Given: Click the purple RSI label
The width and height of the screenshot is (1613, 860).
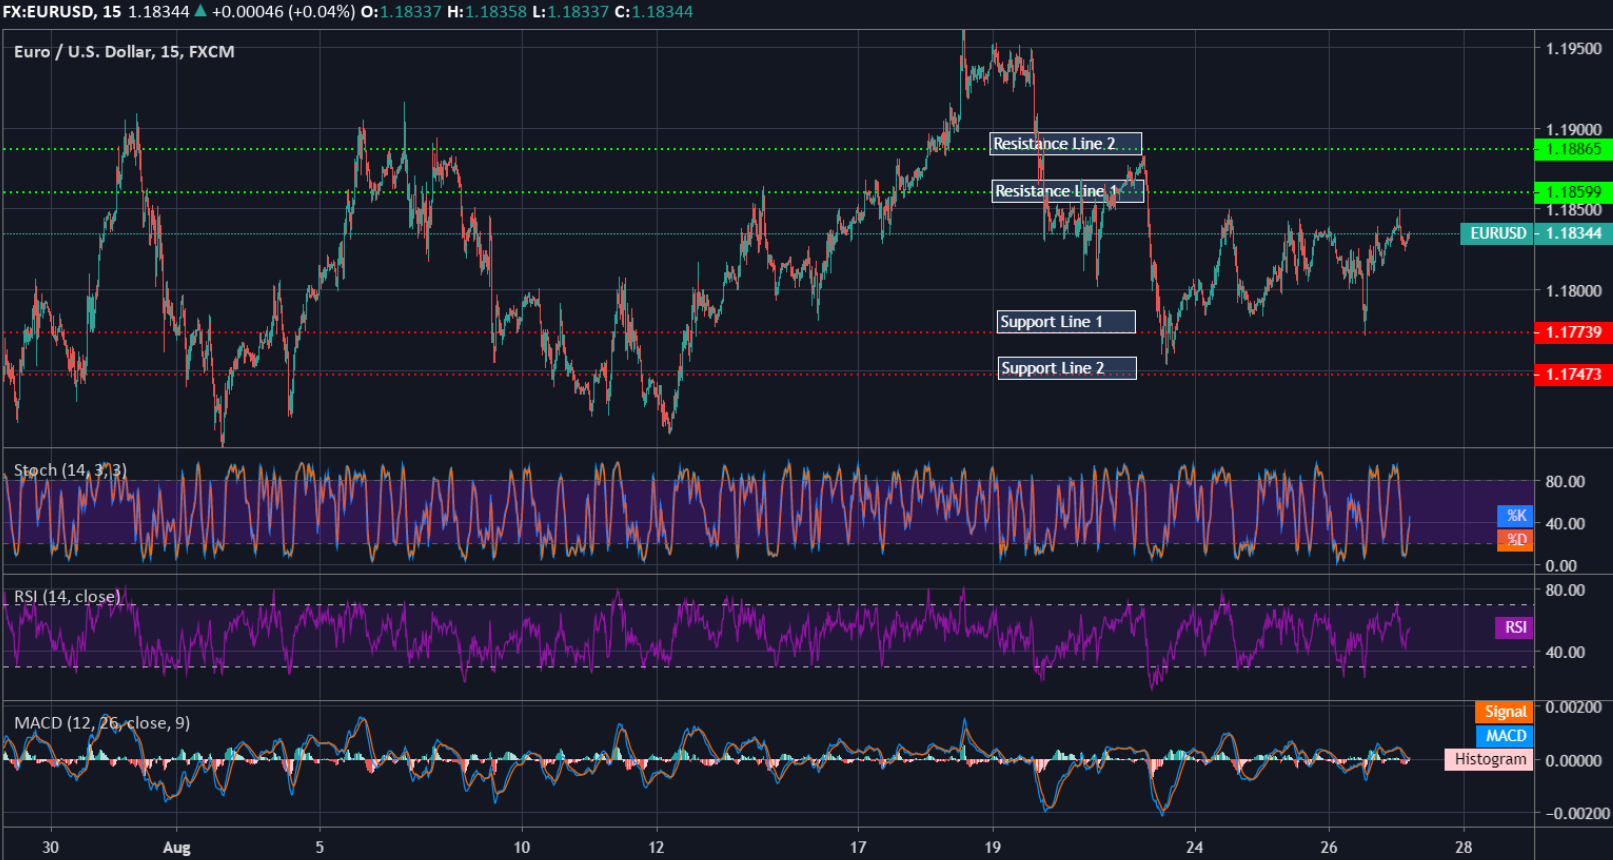Looking at the screenshot, I should coord(1515,628).
